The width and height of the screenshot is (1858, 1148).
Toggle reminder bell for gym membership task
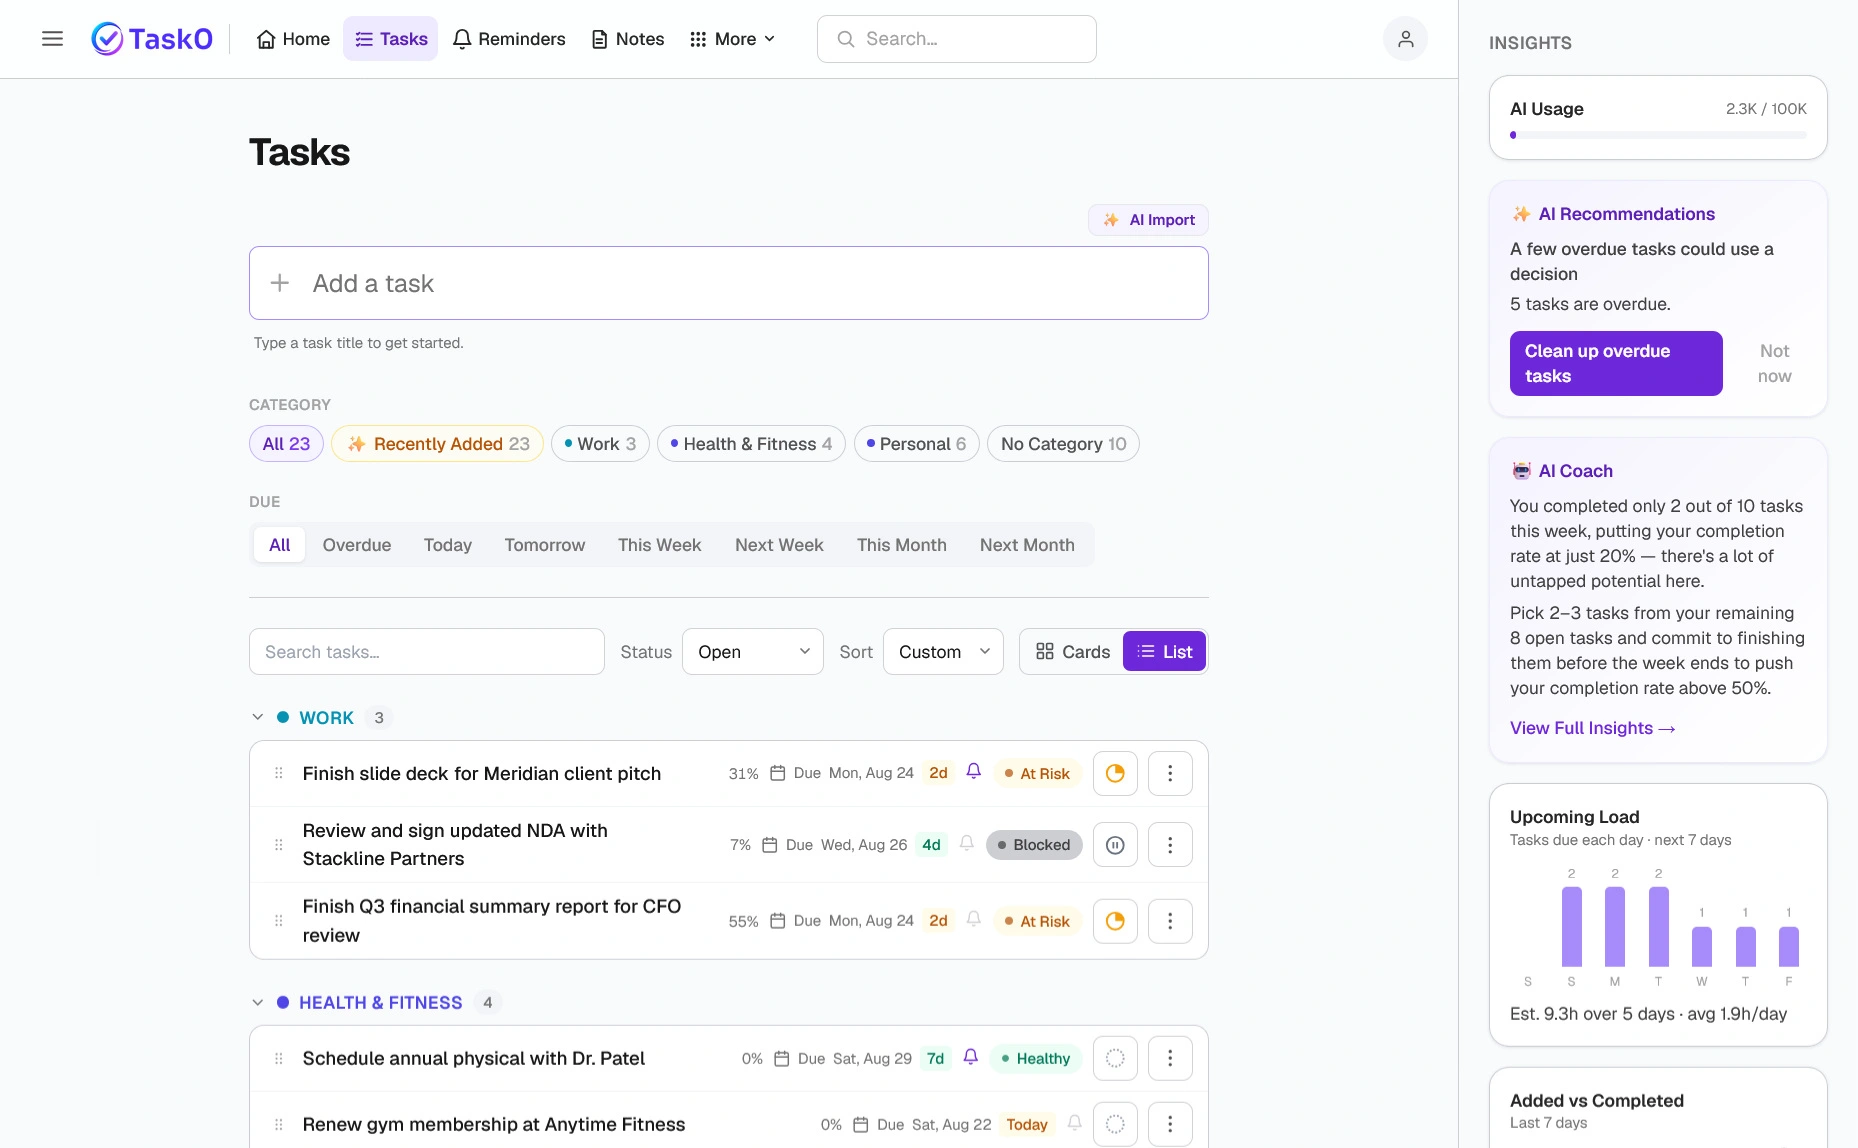[1074, 1123]
